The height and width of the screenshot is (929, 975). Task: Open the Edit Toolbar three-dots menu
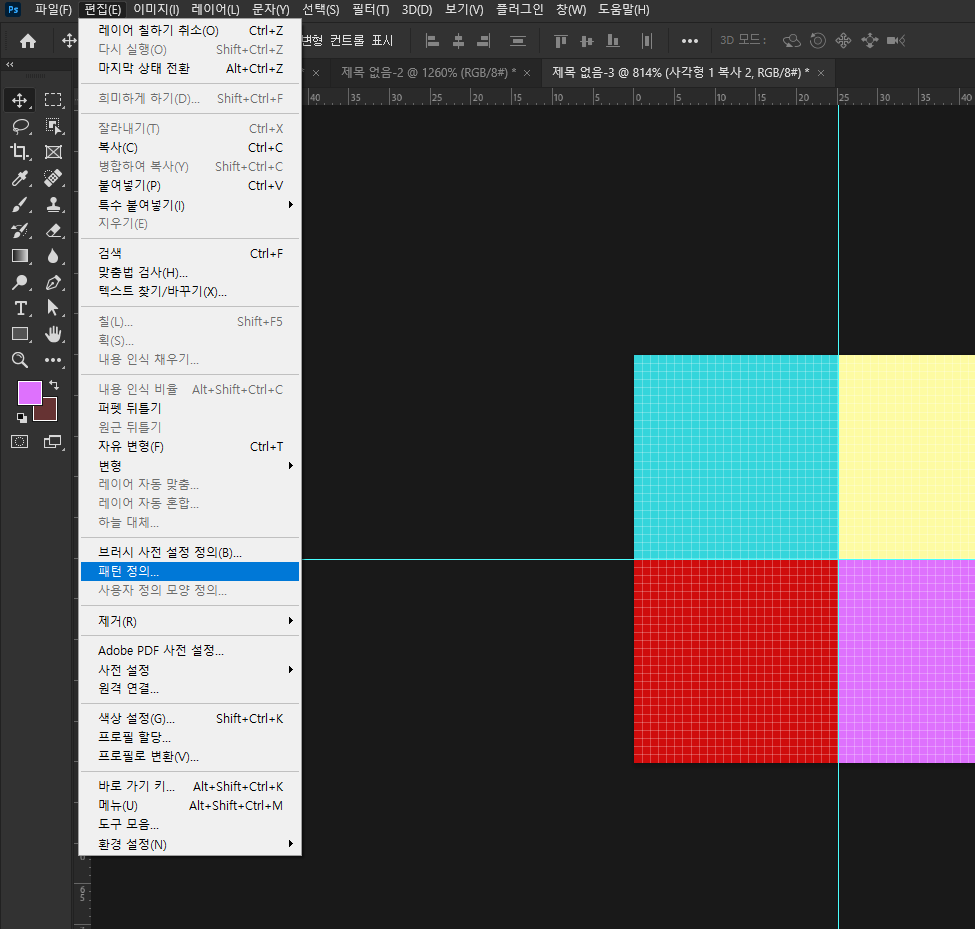click(53, 360)
